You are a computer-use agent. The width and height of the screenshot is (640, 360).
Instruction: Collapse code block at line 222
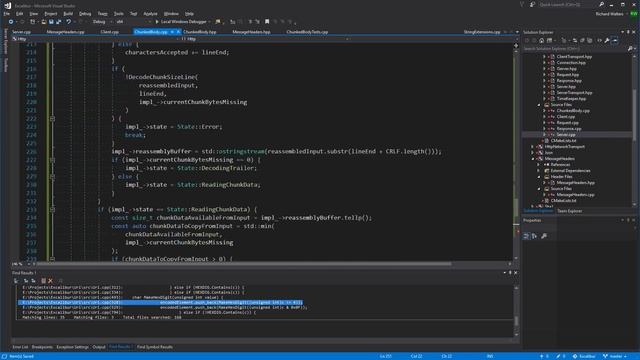(52, 119)
